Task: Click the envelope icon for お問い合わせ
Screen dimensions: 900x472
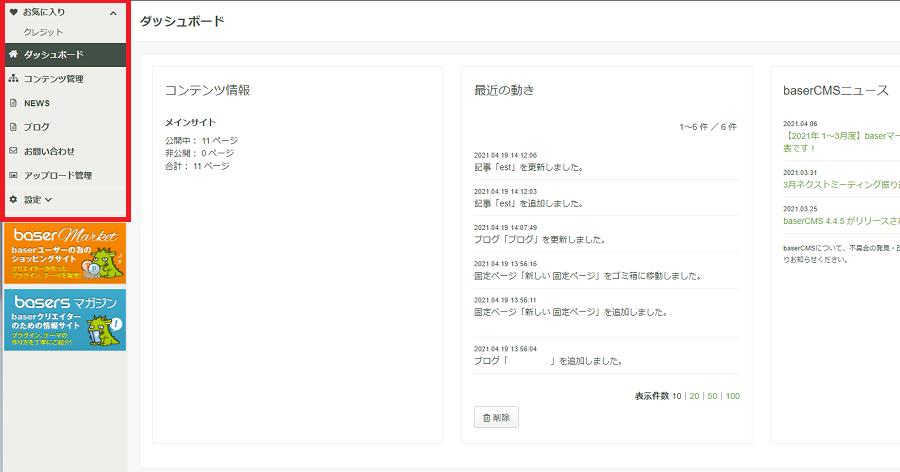Action: (x=14, y=151)
